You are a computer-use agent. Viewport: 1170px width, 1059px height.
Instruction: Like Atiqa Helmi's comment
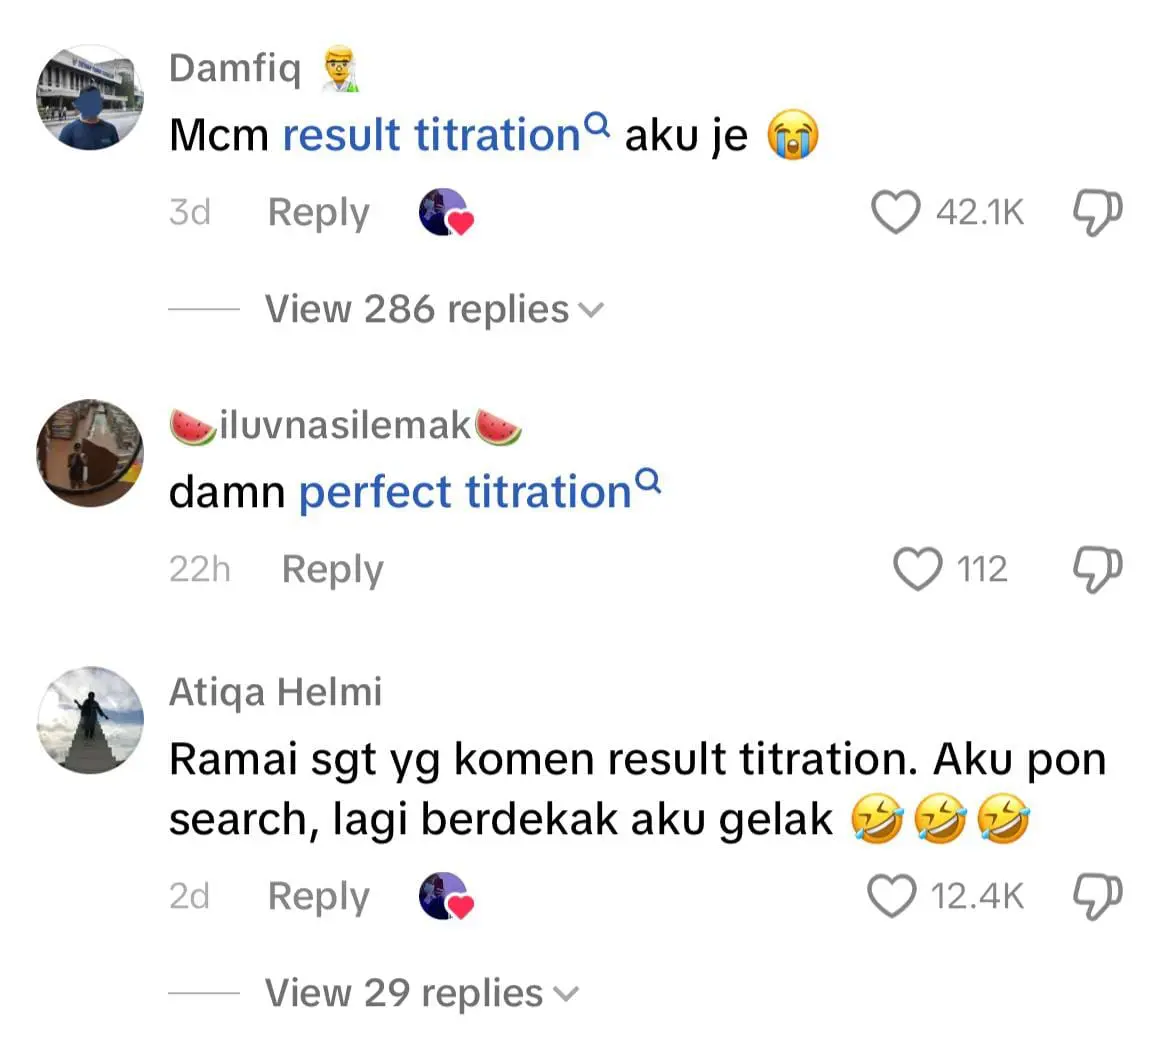pos(891,896)
